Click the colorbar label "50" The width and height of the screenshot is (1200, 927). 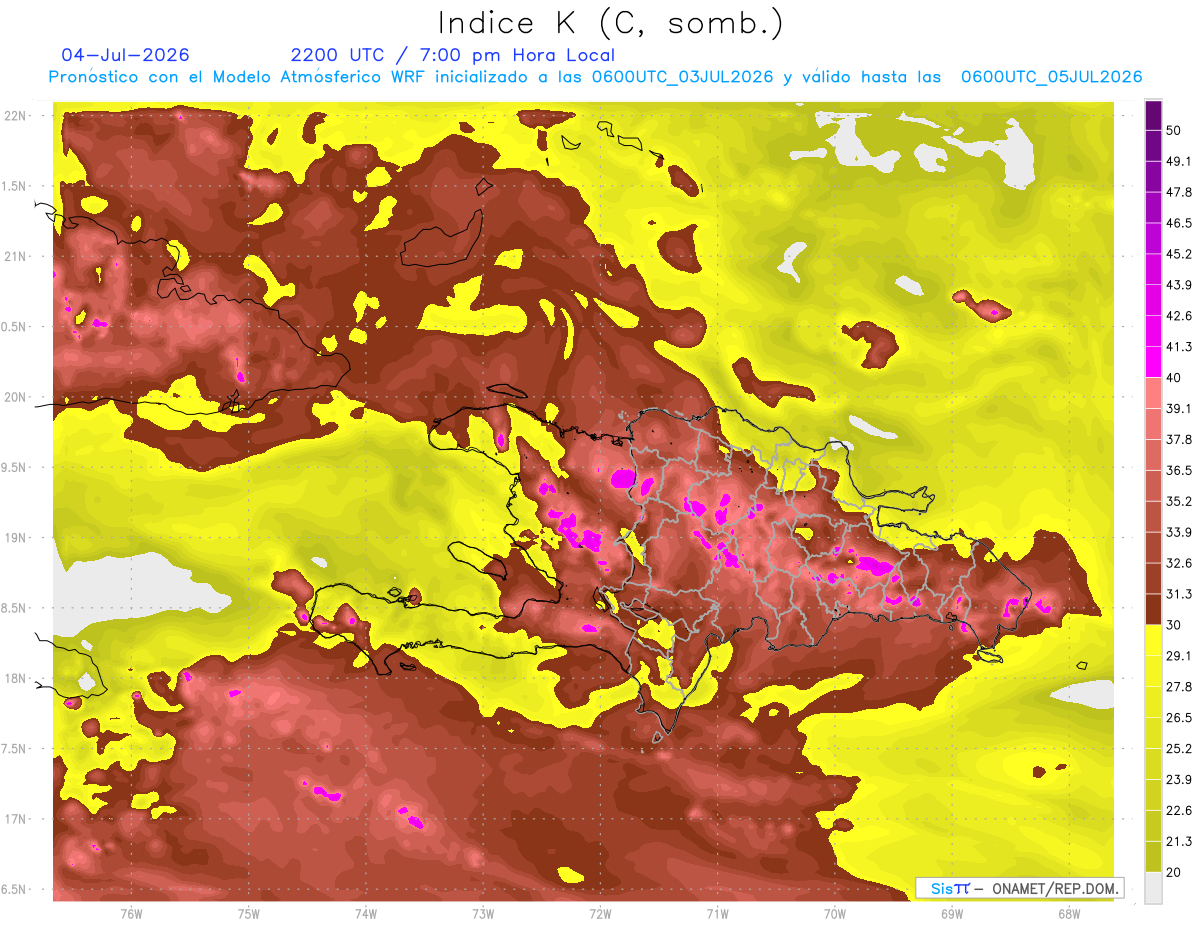pyautogui.click(x=1174, y=130)
